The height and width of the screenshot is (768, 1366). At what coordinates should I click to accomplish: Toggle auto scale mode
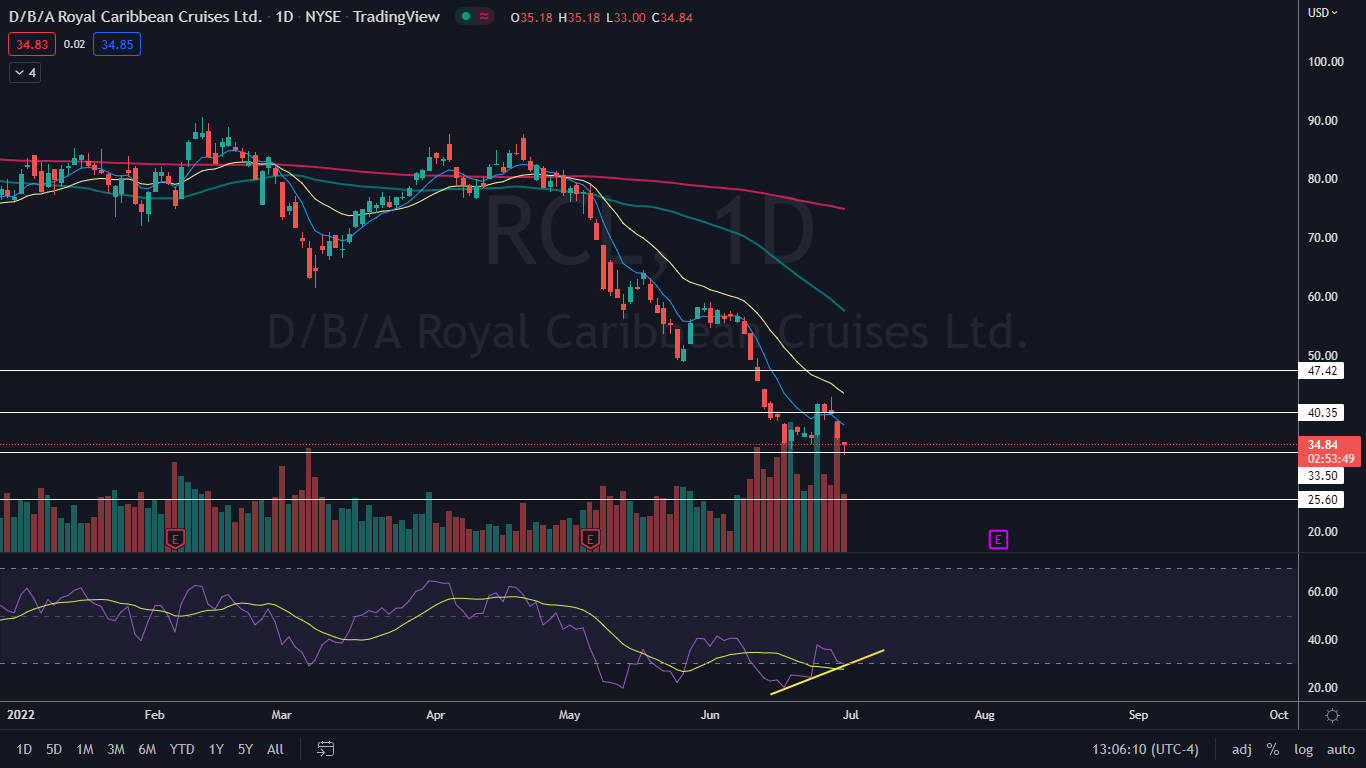1340,749
